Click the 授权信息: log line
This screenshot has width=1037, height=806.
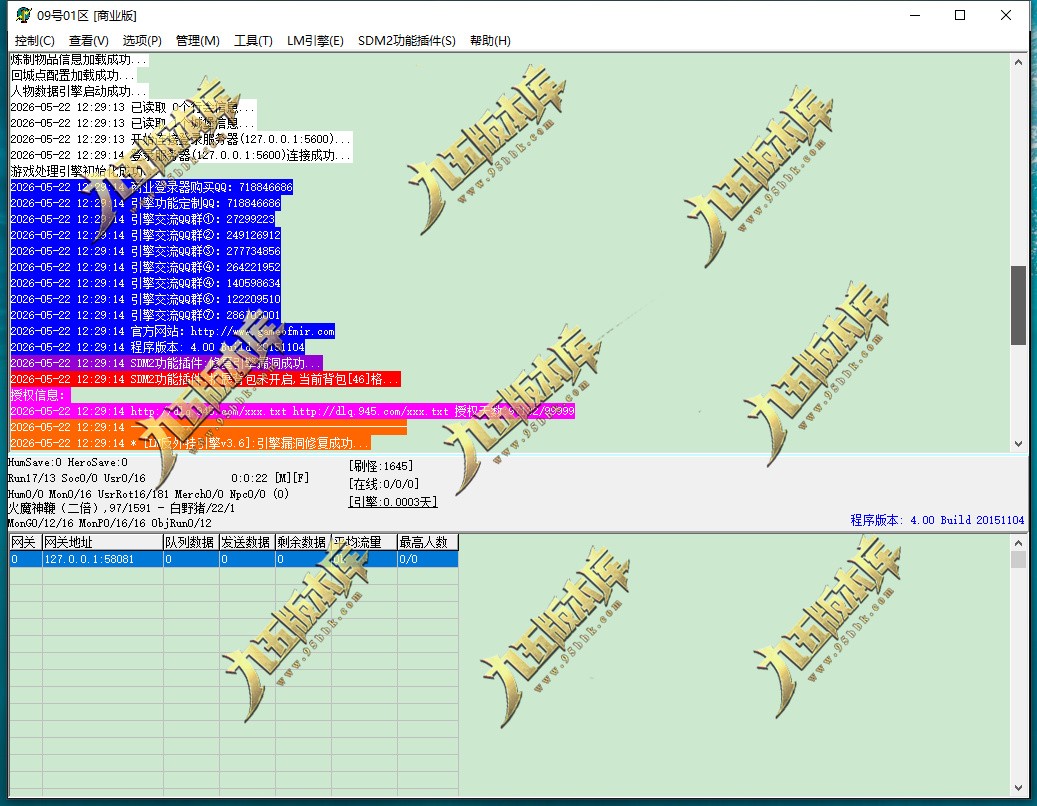click(x=40, y=395)
